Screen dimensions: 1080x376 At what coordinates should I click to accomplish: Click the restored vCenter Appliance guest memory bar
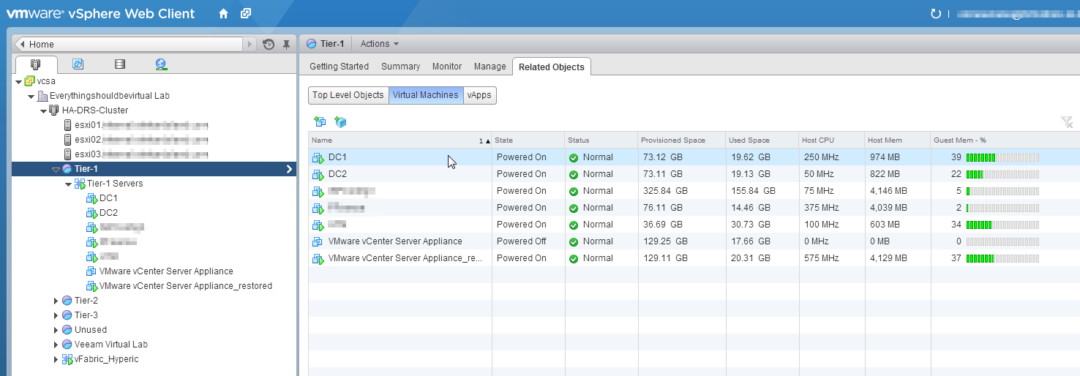coord(1002,259)
